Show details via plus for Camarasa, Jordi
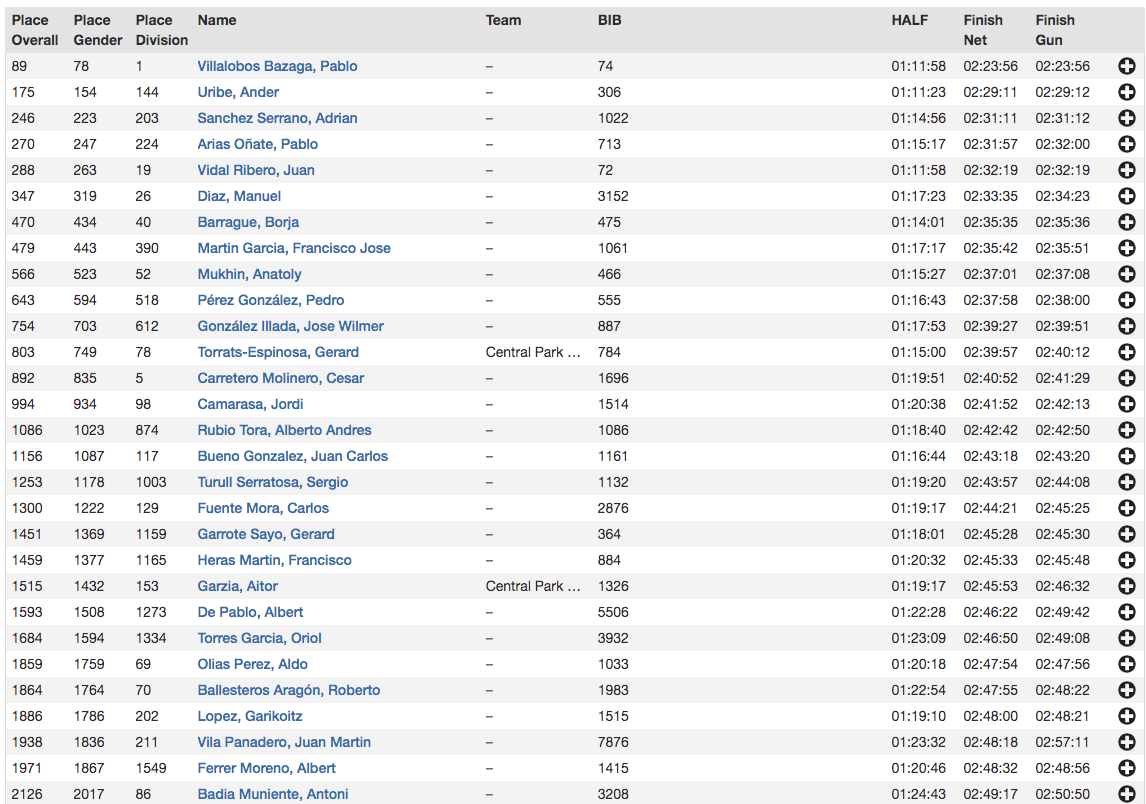This screenshot has width=1146, height=804. (x=1126, y=404)
